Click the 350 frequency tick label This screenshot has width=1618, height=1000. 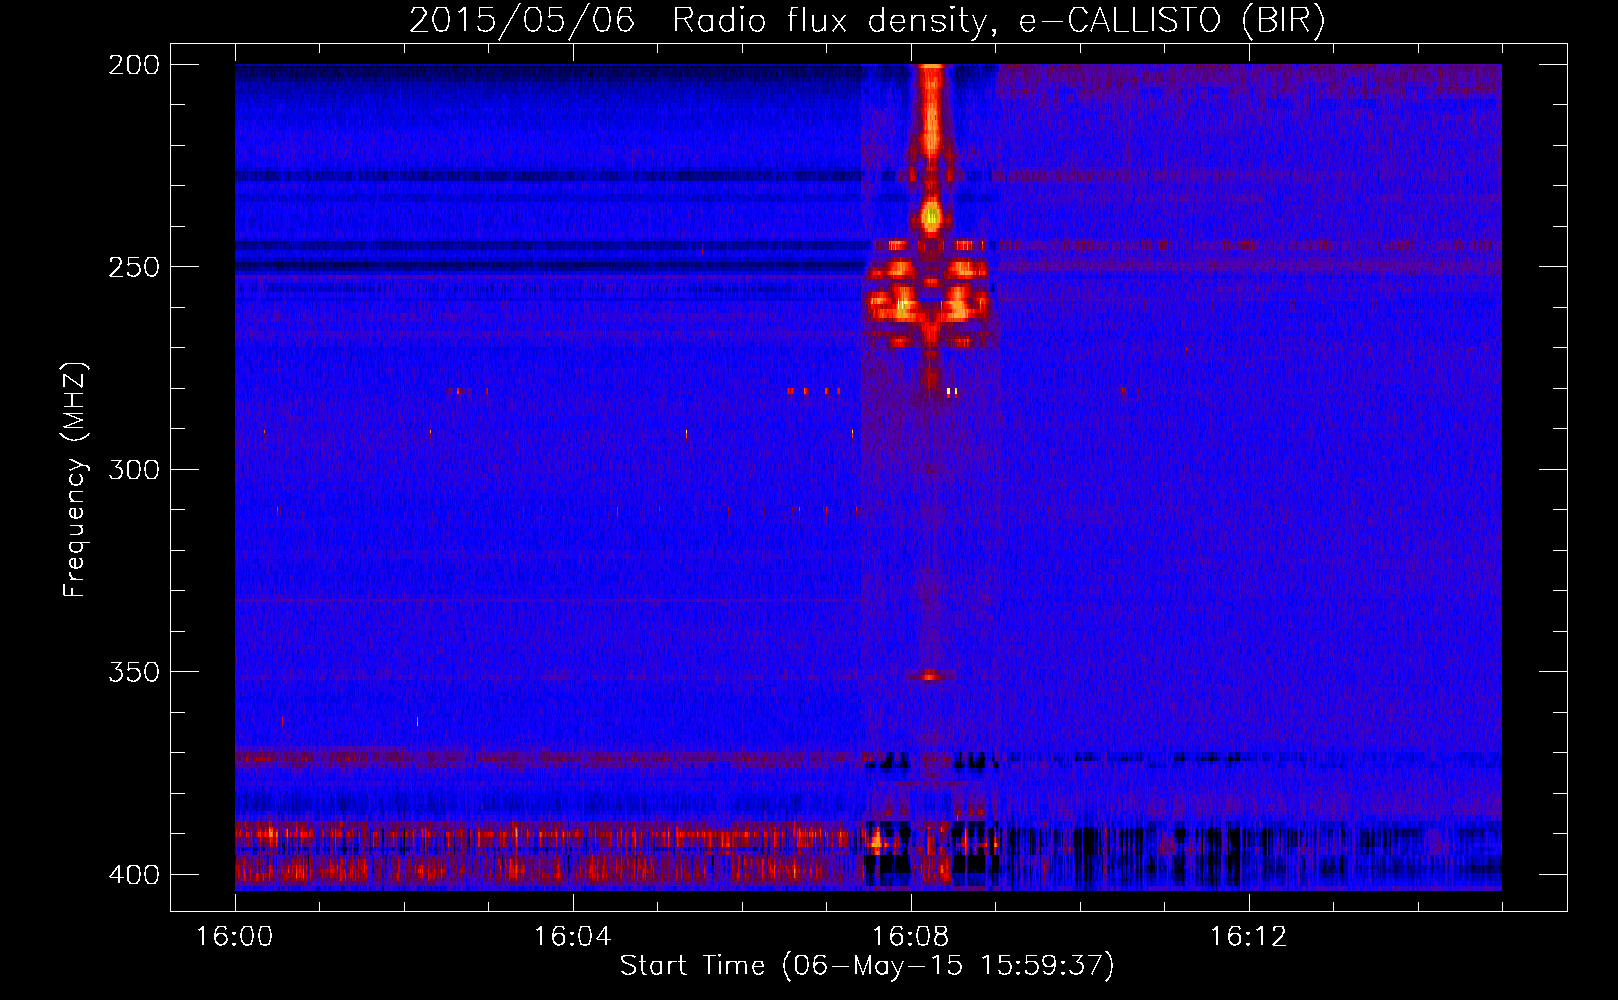click(x=133, y=672)
